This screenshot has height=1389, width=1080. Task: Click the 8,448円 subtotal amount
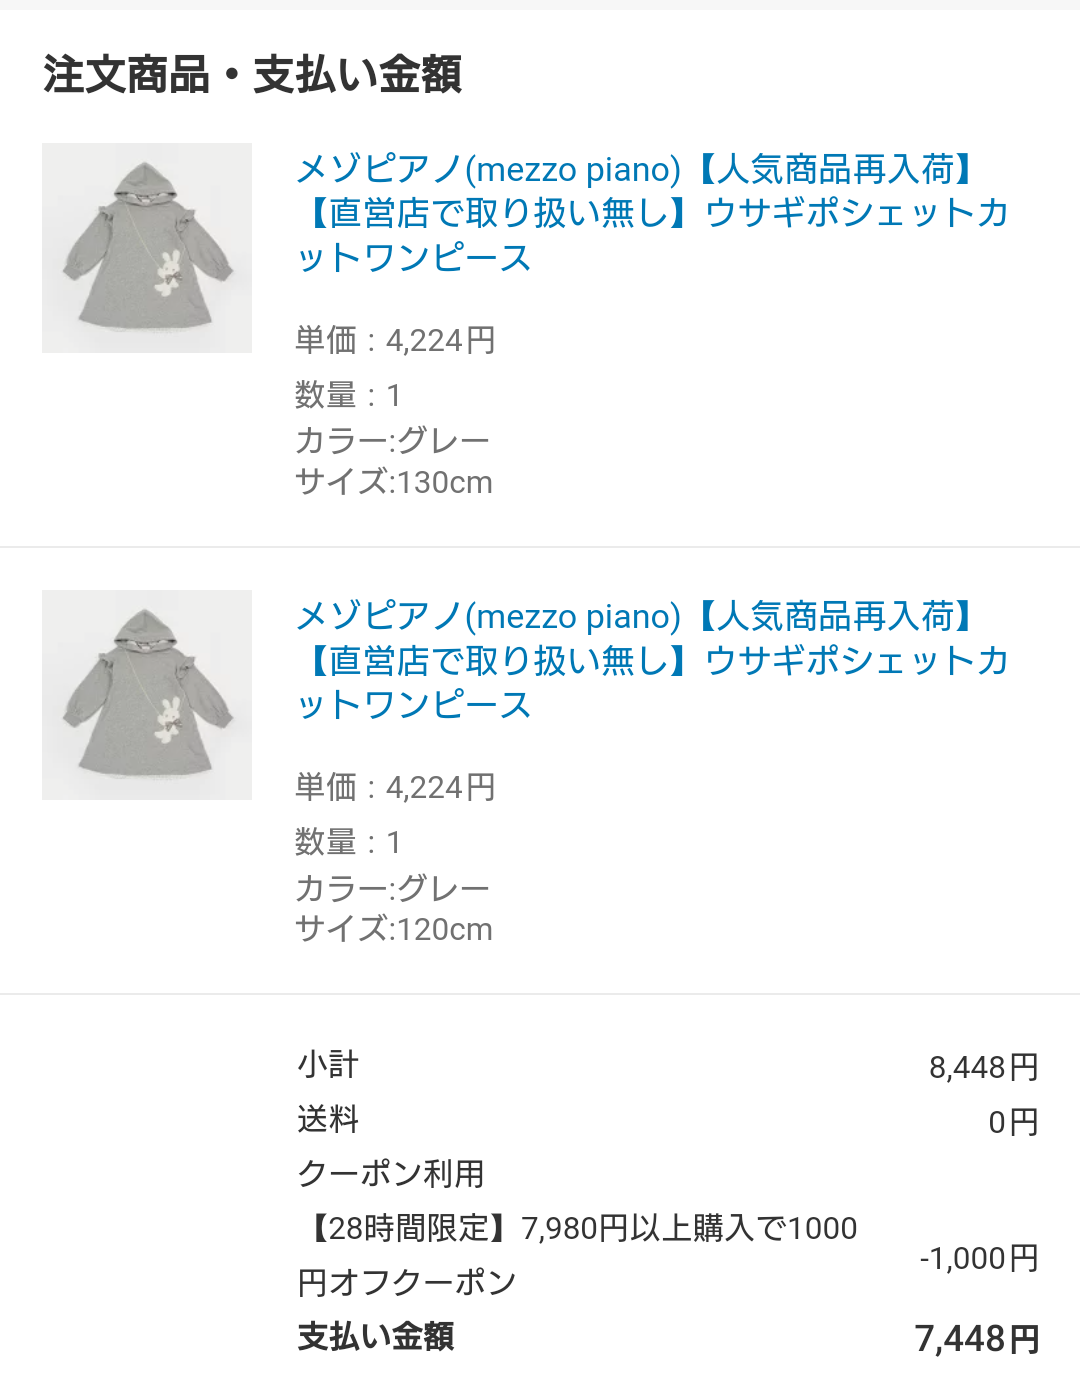tap(984, 1067)
